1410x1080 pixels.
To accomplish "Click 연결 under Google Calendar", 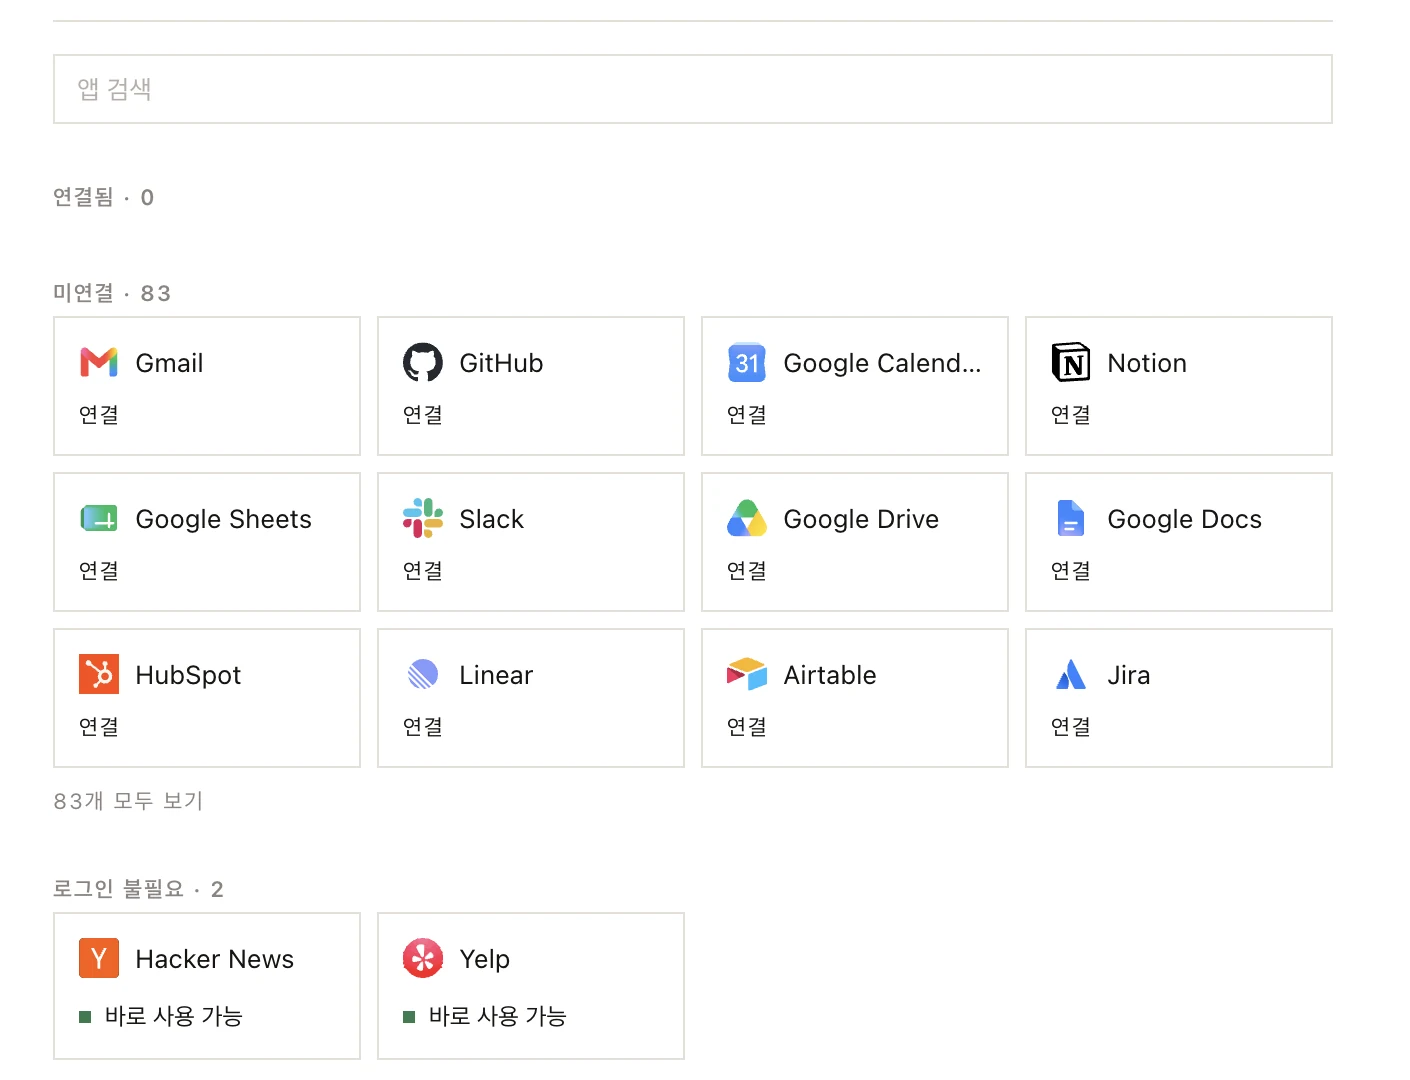I will [747, 415].
